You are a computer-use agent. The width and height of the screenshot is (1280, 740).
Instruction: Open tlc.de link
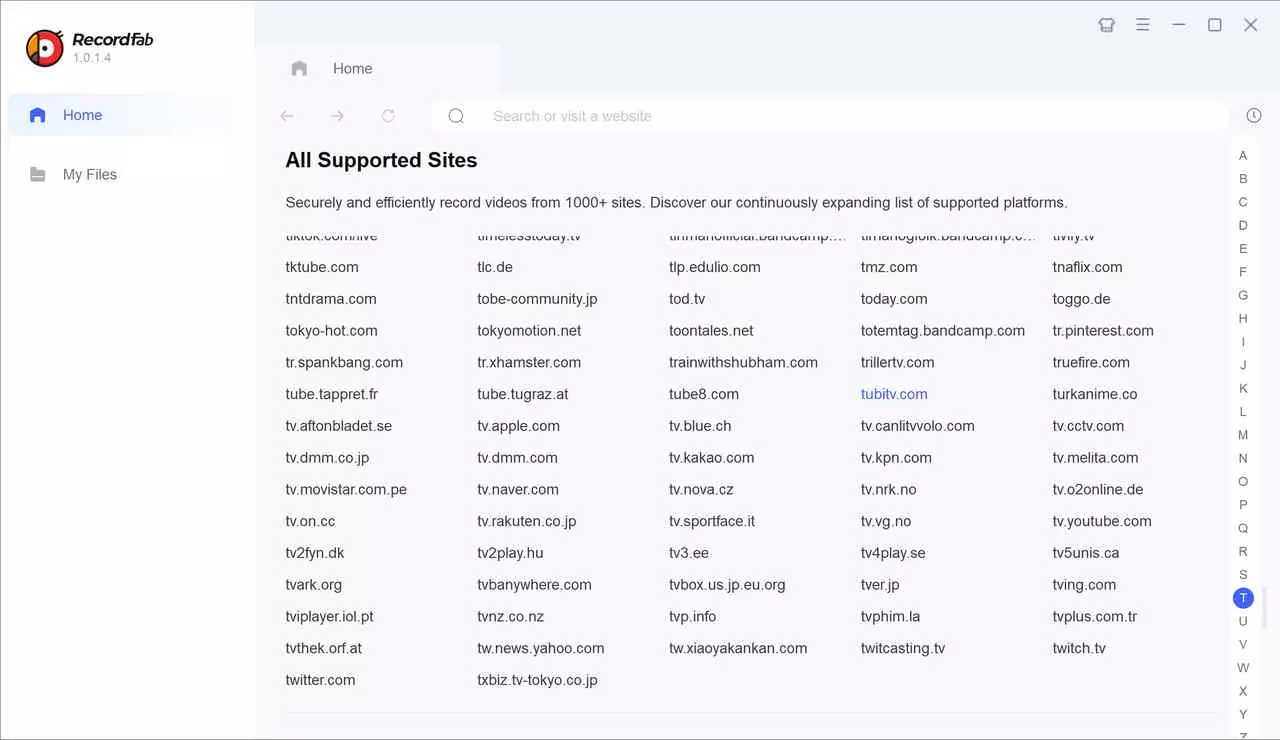(495, 267)
